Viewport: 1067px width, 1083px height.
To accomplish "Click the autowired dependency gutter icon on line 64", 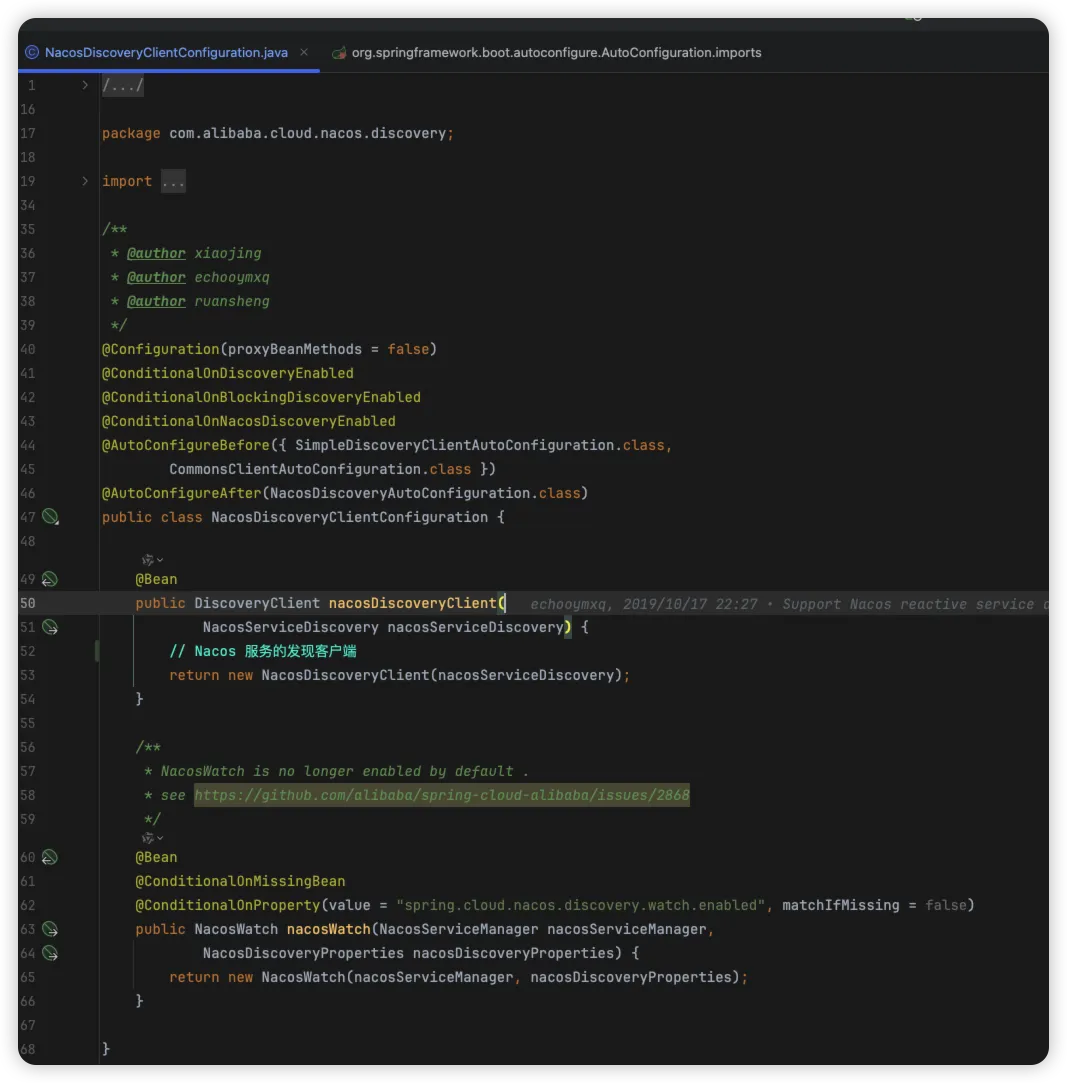I will [x=50, y=953].
